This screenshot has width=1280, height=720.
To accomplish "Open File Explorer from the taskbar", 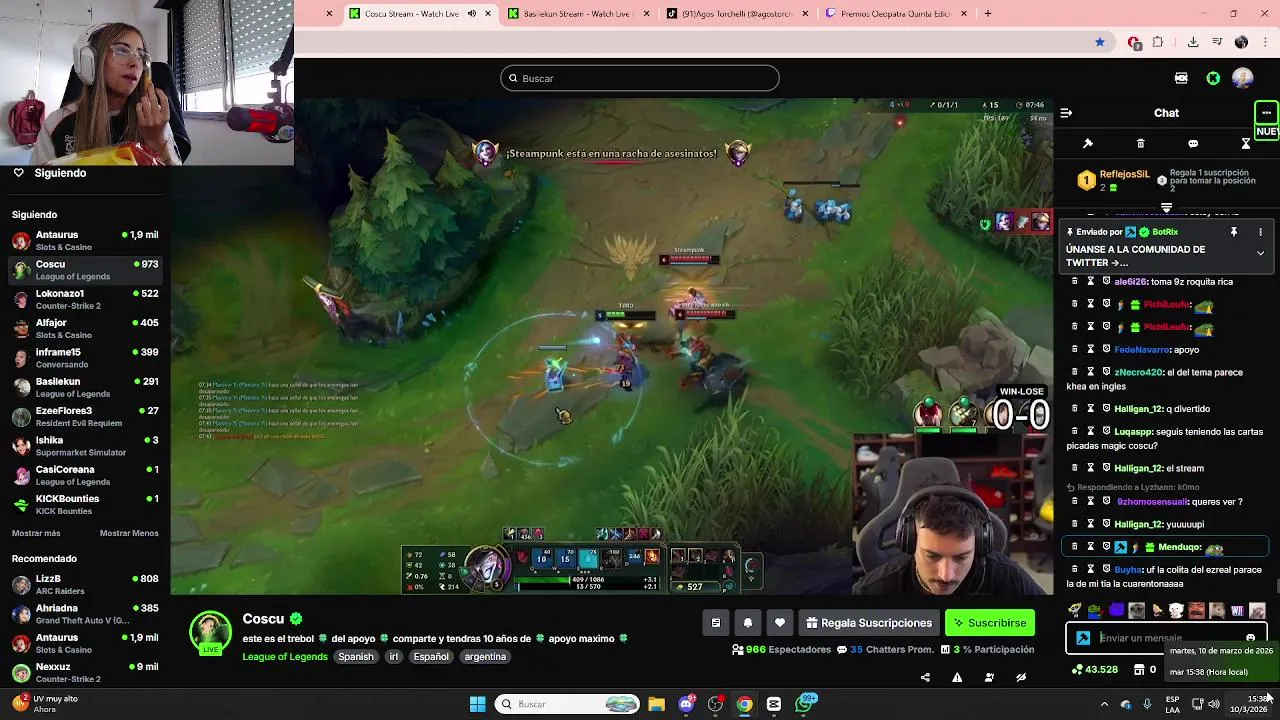I will pyautogui.click(x=656, y=704).
